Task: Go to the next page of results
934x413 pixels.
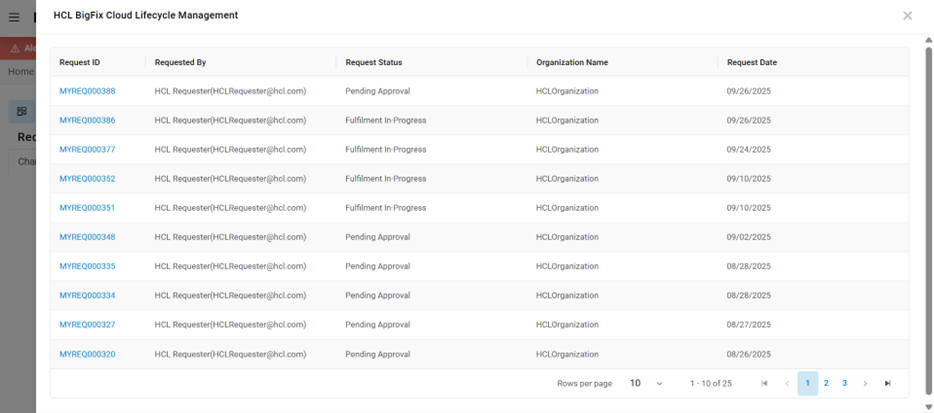Action: pyautogui.click(x=865, y=383)
